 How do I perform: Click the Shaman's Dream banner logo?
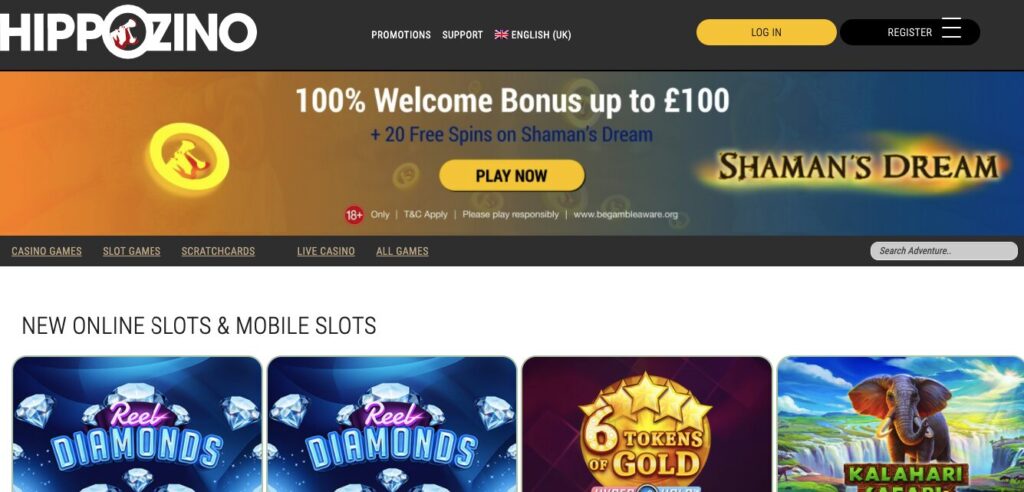[x=858, y=166]
